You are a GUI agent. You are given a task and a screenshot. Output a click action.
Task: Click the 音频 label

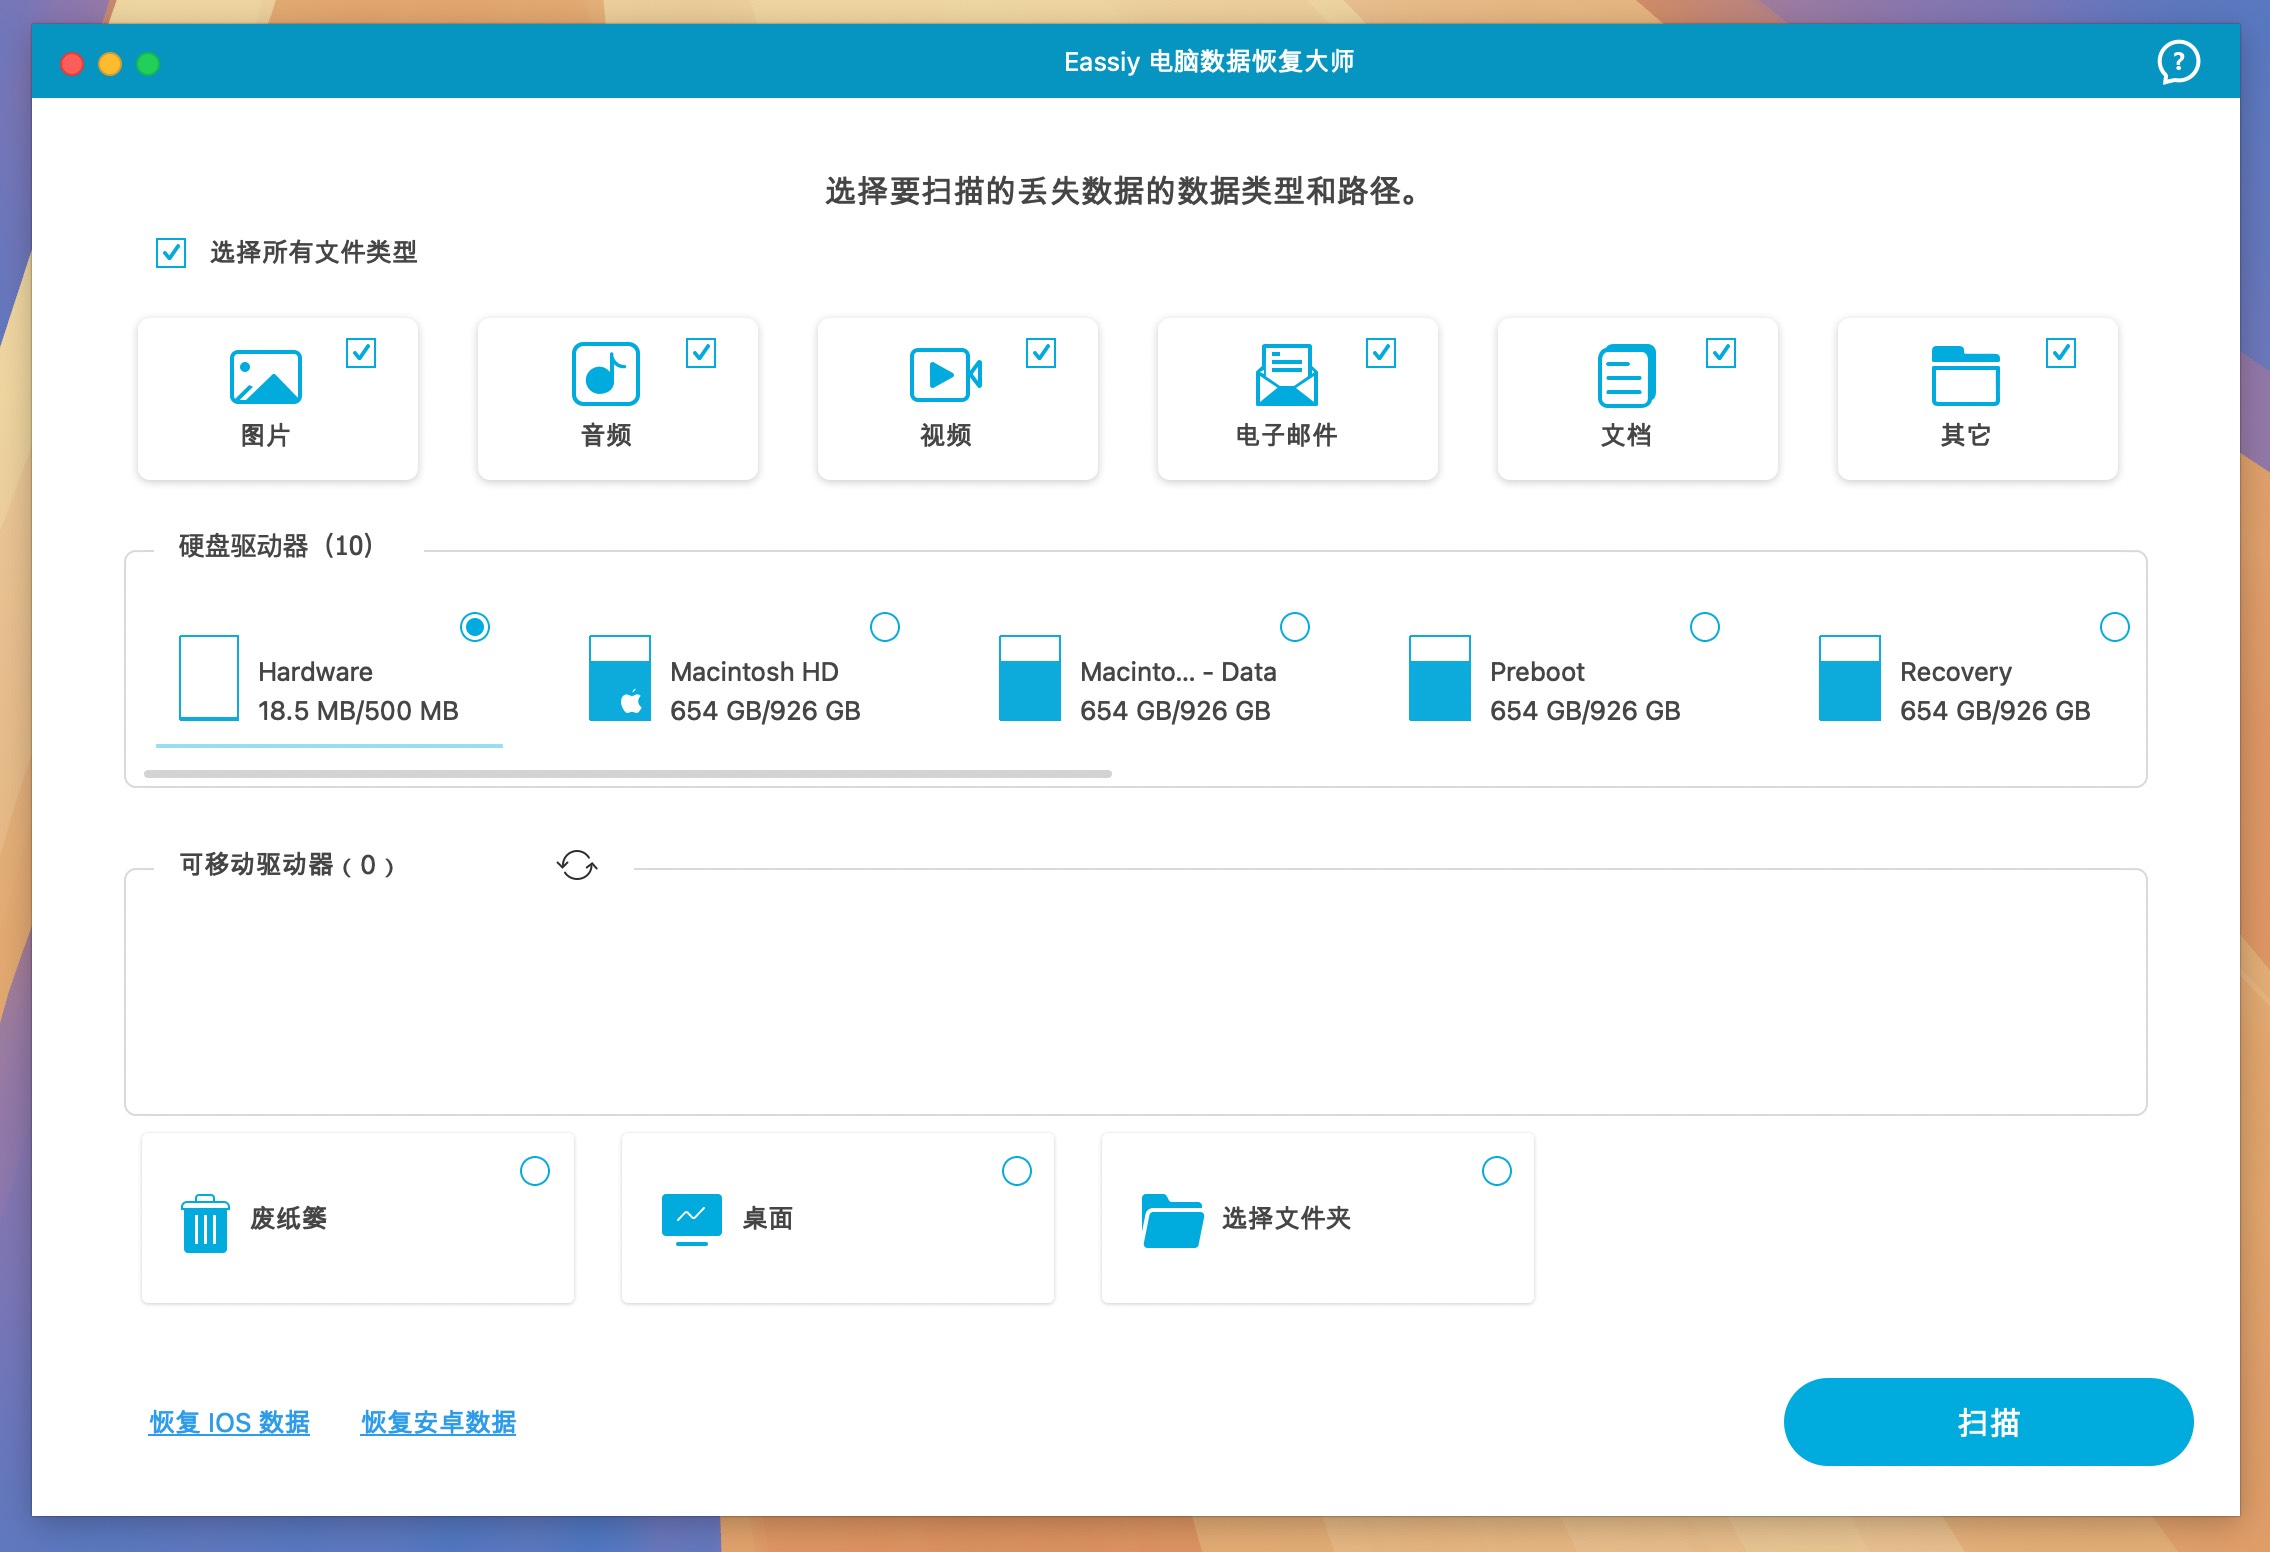[x=606, y=435]
